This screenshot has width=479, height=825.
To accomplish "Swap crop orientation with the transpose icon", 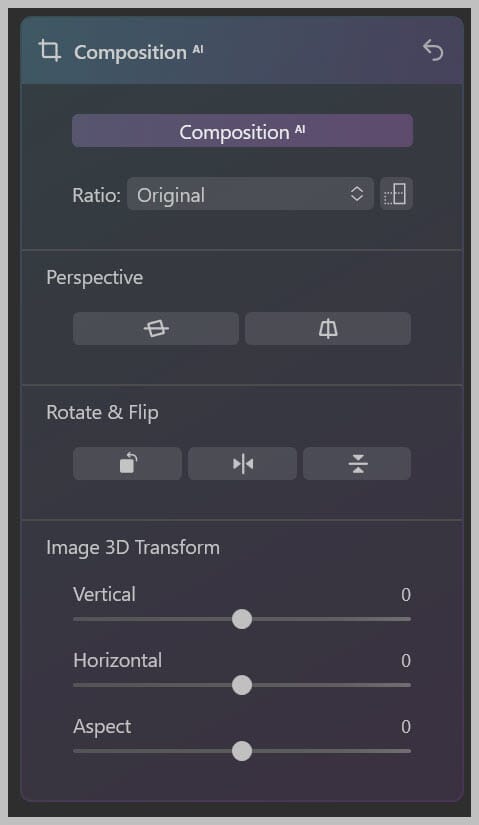I will click(396, 194).
